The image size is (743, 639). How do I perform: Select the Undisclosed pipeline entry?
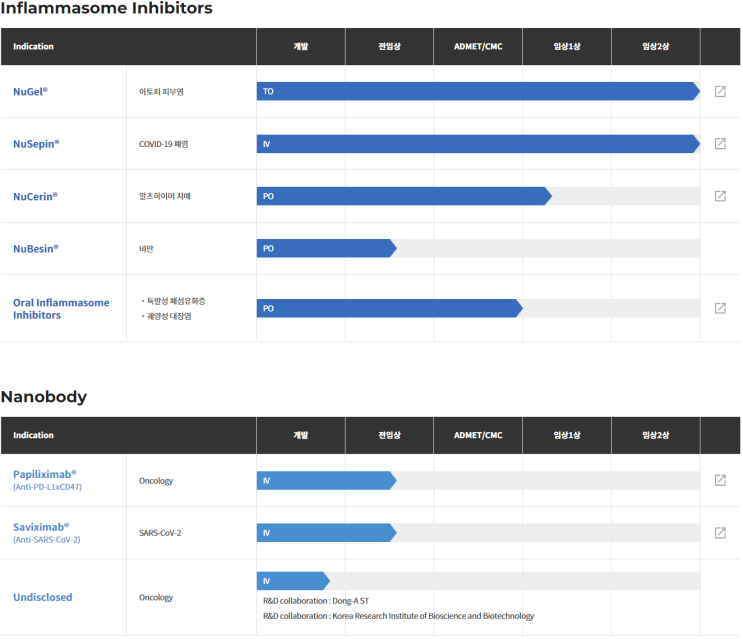point(43,597)
